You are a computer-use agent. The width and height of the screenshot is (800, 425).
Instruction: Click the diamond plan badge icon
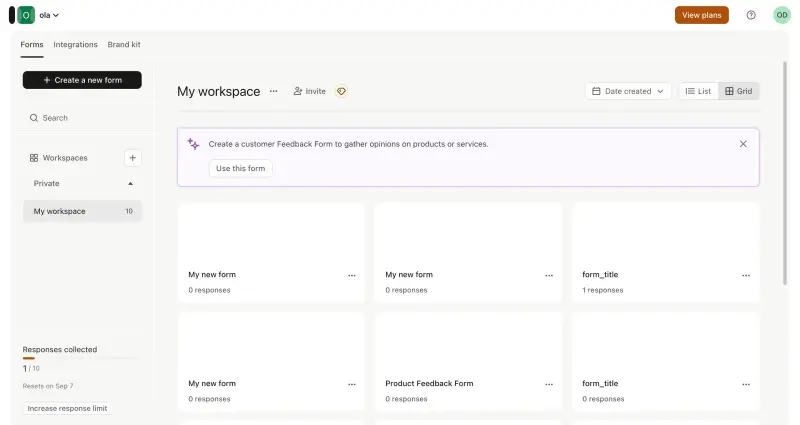click(x=341, y=91)
